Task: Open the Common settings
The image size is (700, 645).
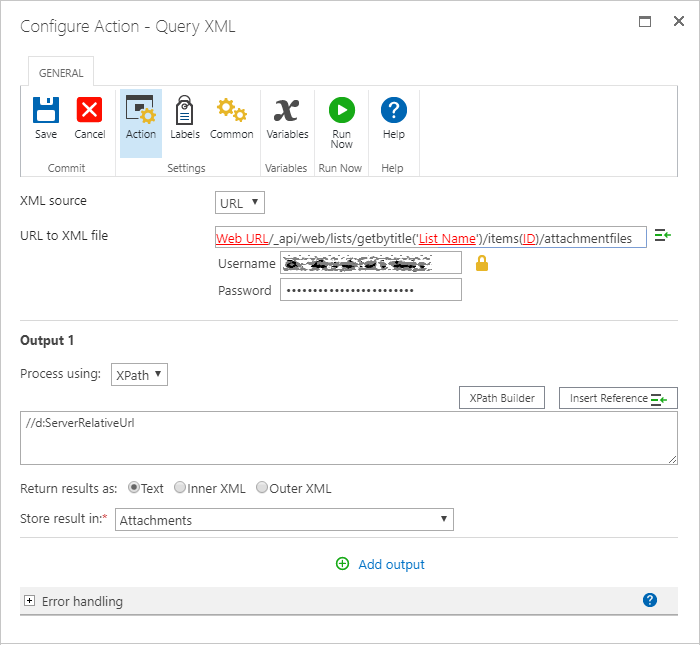Action: tap(231, 118)
